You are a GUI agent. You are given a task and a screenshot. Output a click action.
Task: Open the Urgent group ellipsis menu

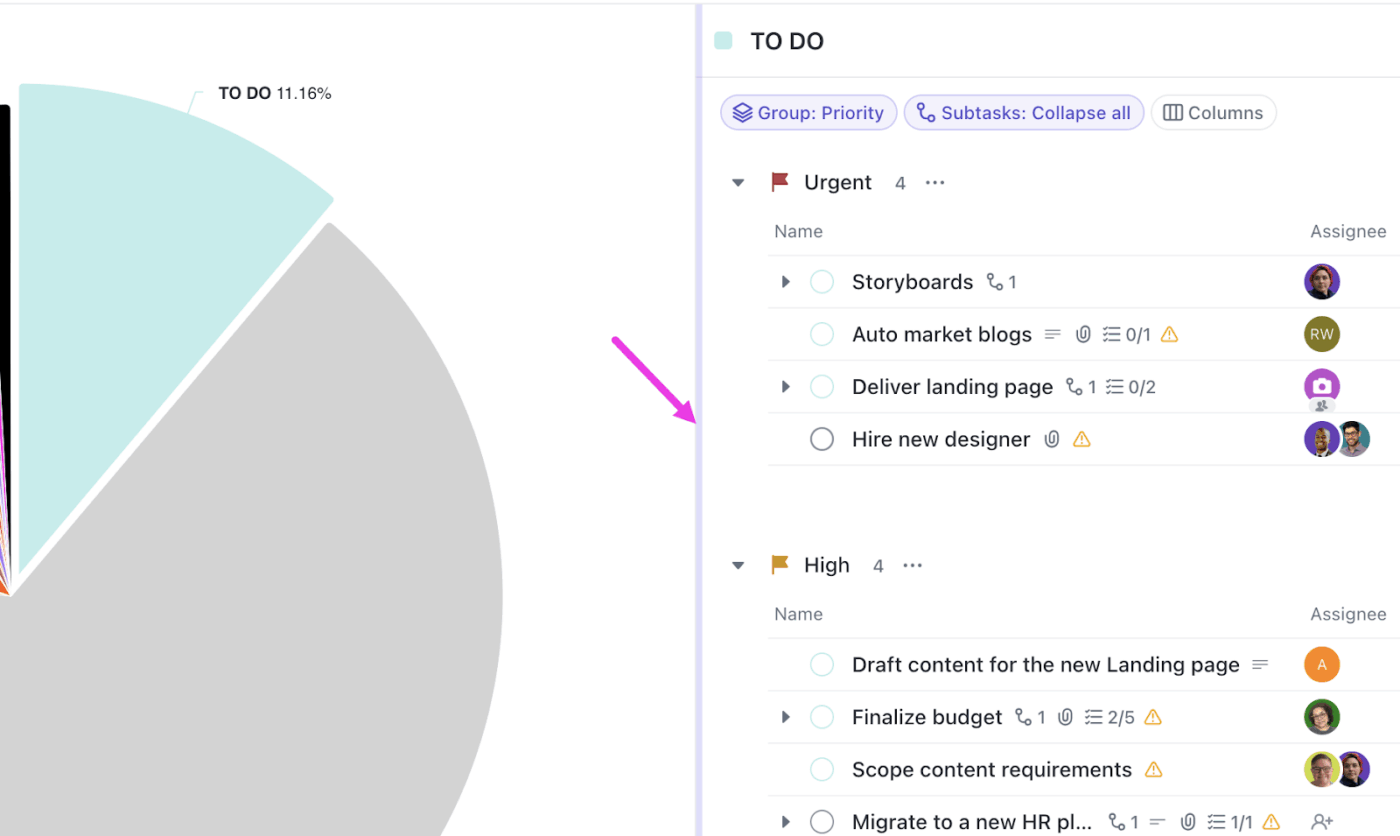pyautogui.click(x=935, y=182)
